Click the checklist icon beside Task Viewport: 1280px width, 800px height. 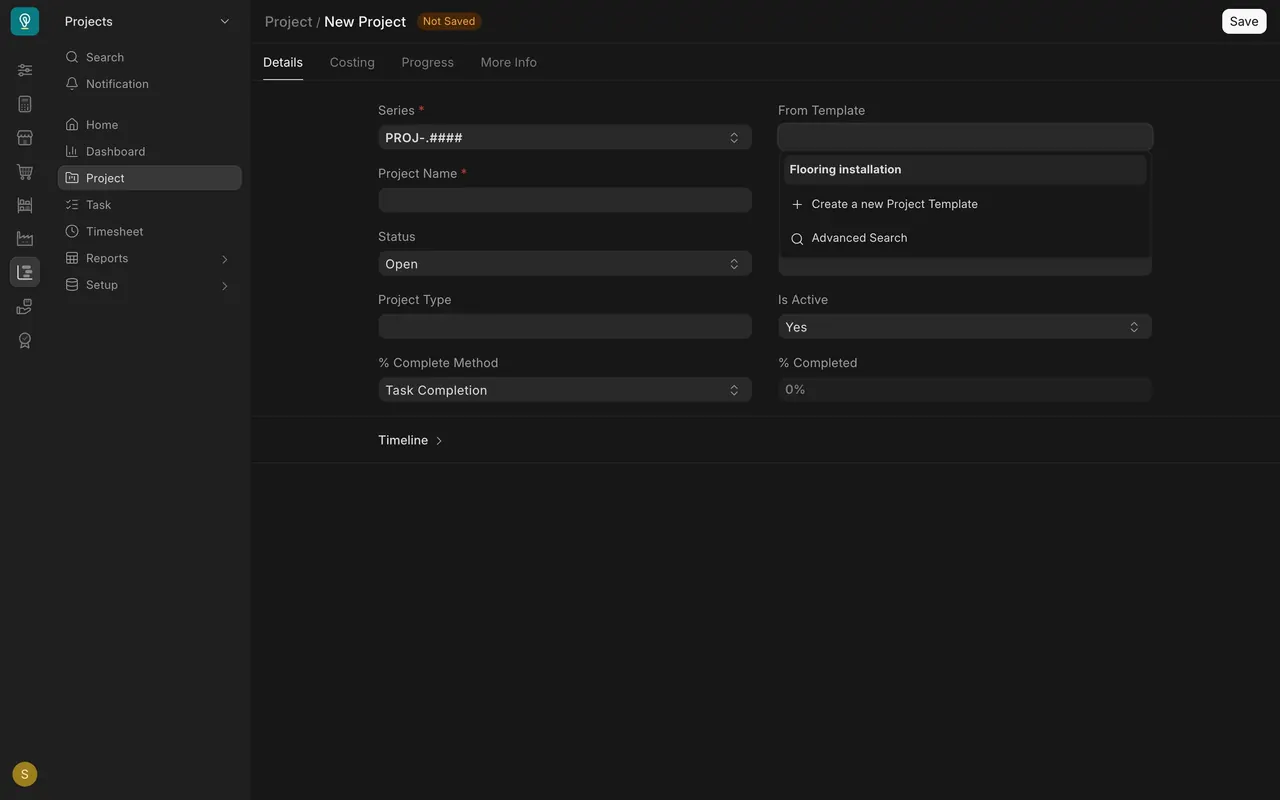pos(72,205)
